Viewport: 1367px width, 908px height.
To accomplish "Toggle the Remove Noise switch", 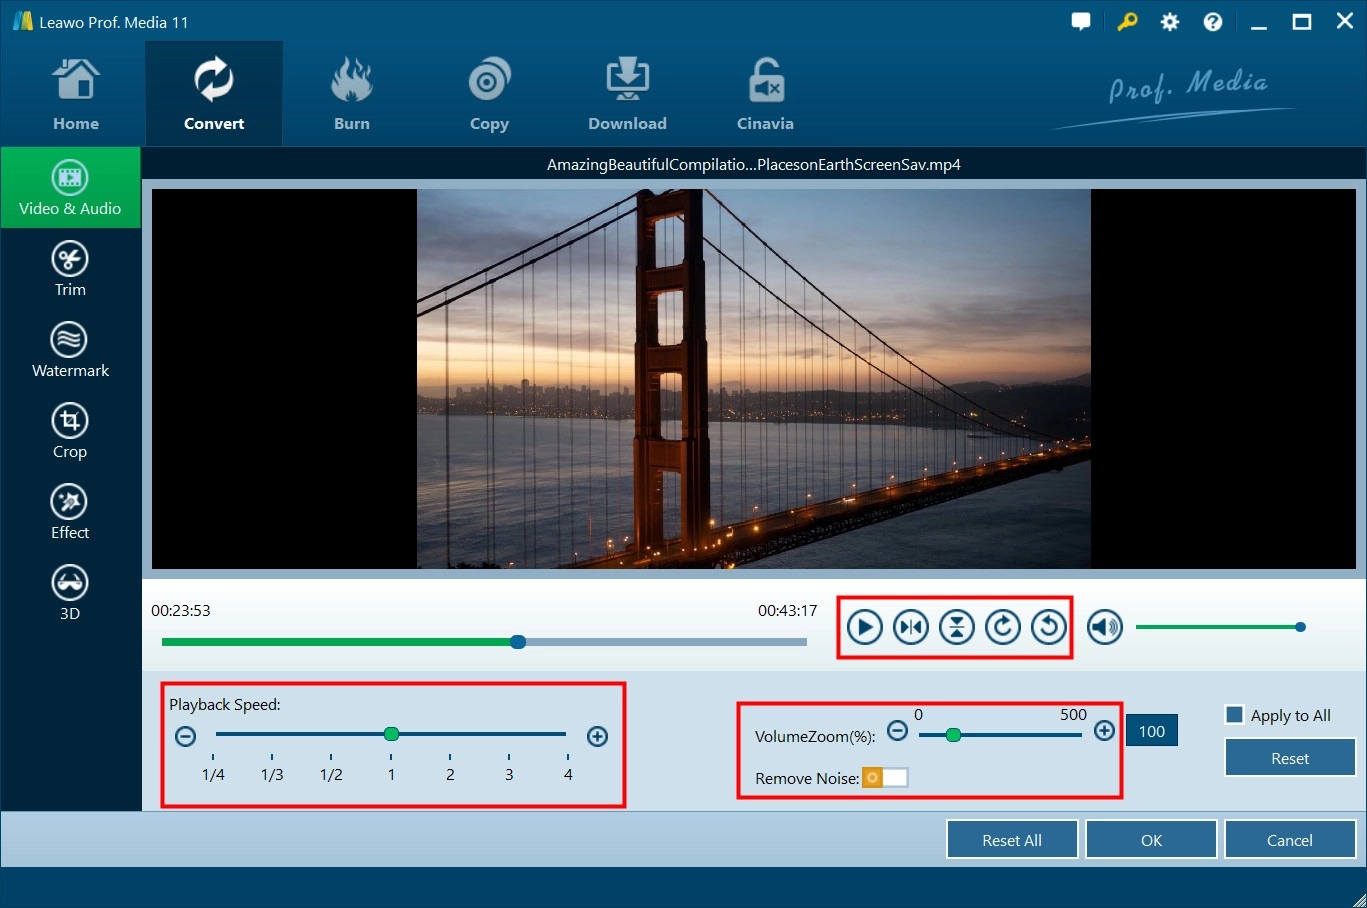I will point(885,778).
